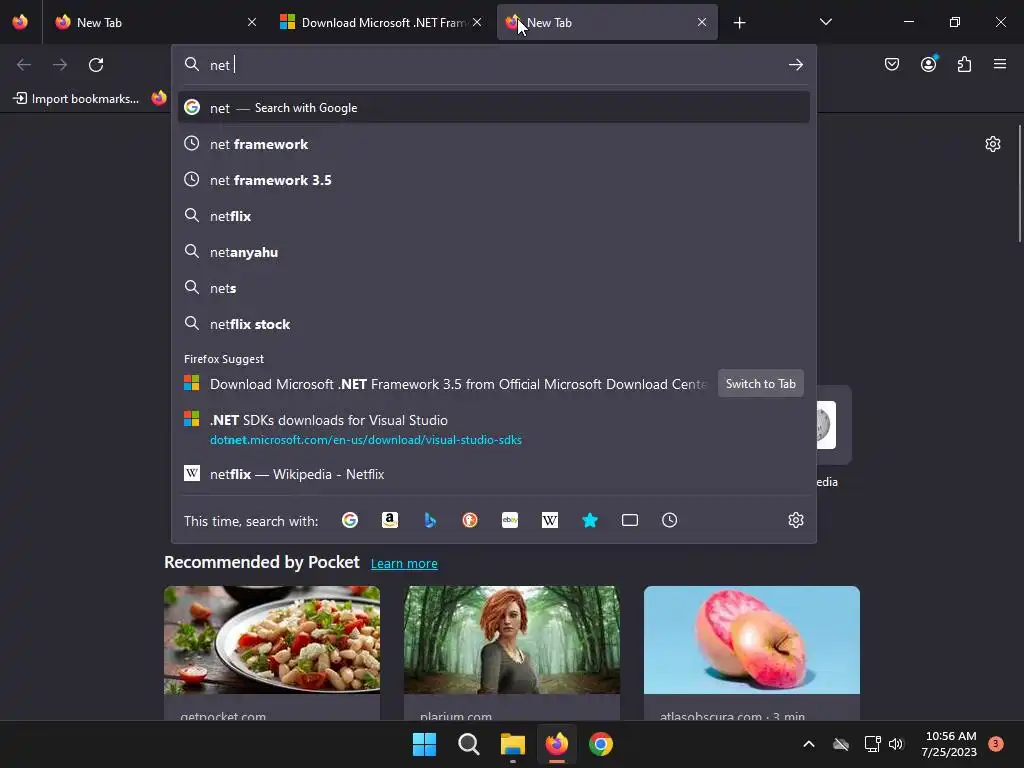Viewport: 1024px width, 768px height.
Task: Search this time with Google icon
Action: click(x=350, y=520)
